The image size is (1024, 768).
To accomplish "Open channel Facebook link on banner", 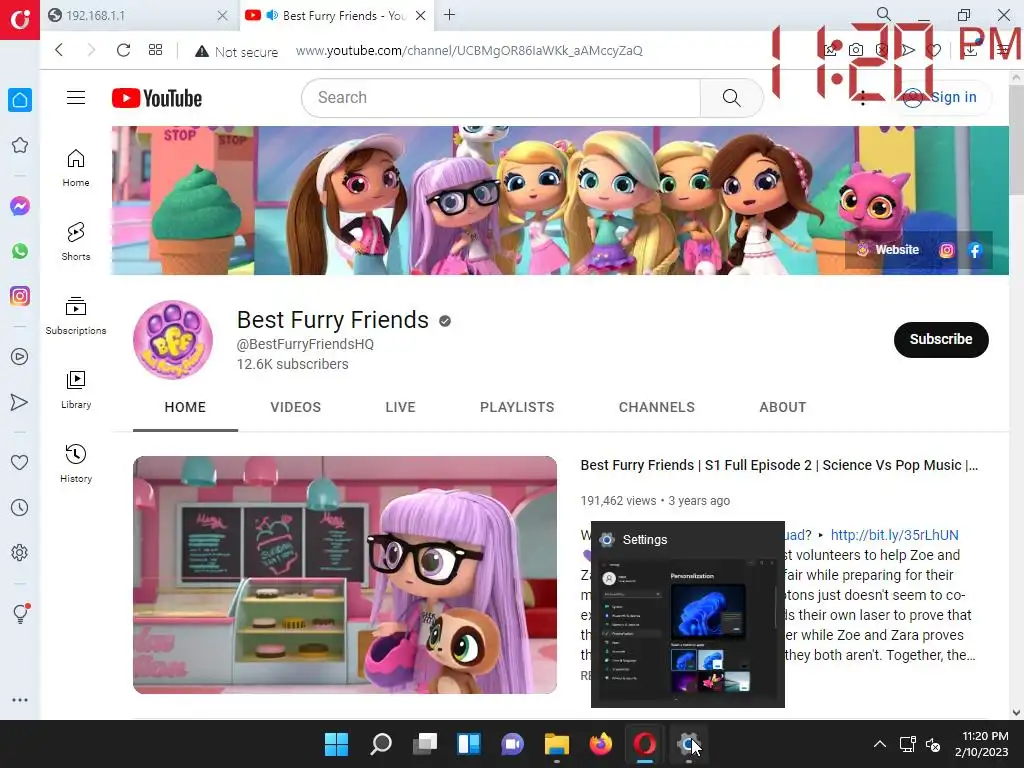I will click(975, 250).
